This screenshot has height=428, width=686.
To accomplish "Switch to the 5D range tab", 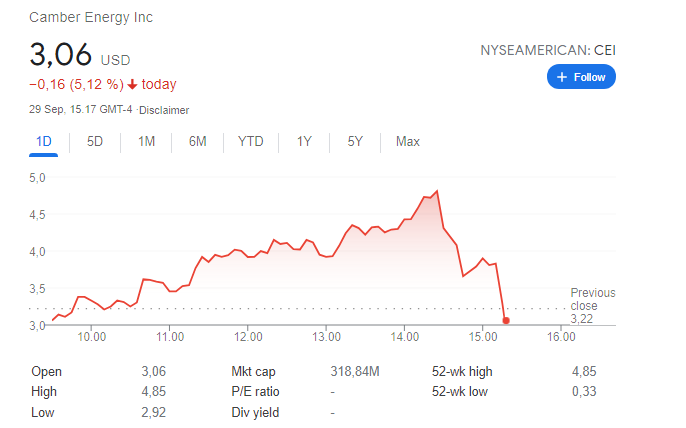I will pyautogui.click(x=95, y=141).
